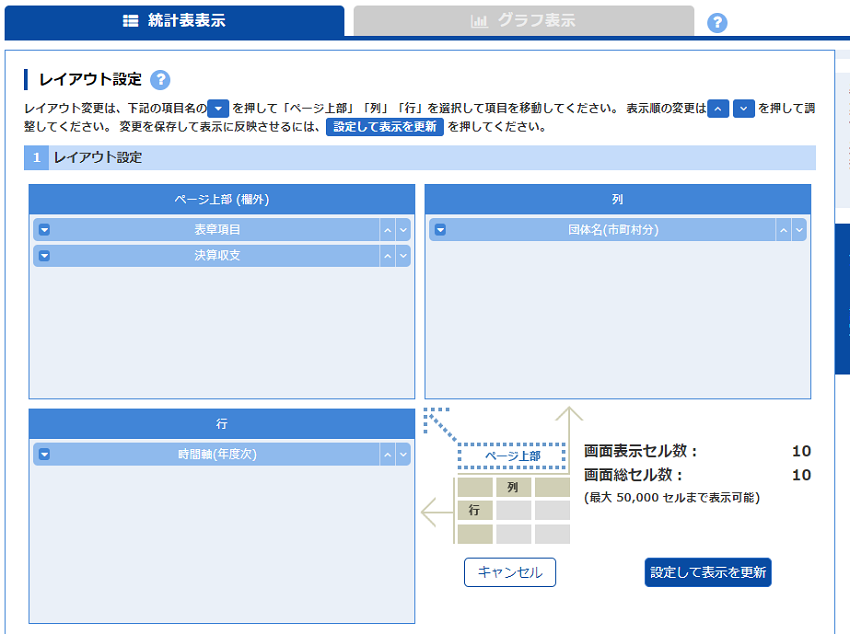Screen dimensions: 850x634
Task: Move 決算収支 item up with arrow
Action: (388, 256)
